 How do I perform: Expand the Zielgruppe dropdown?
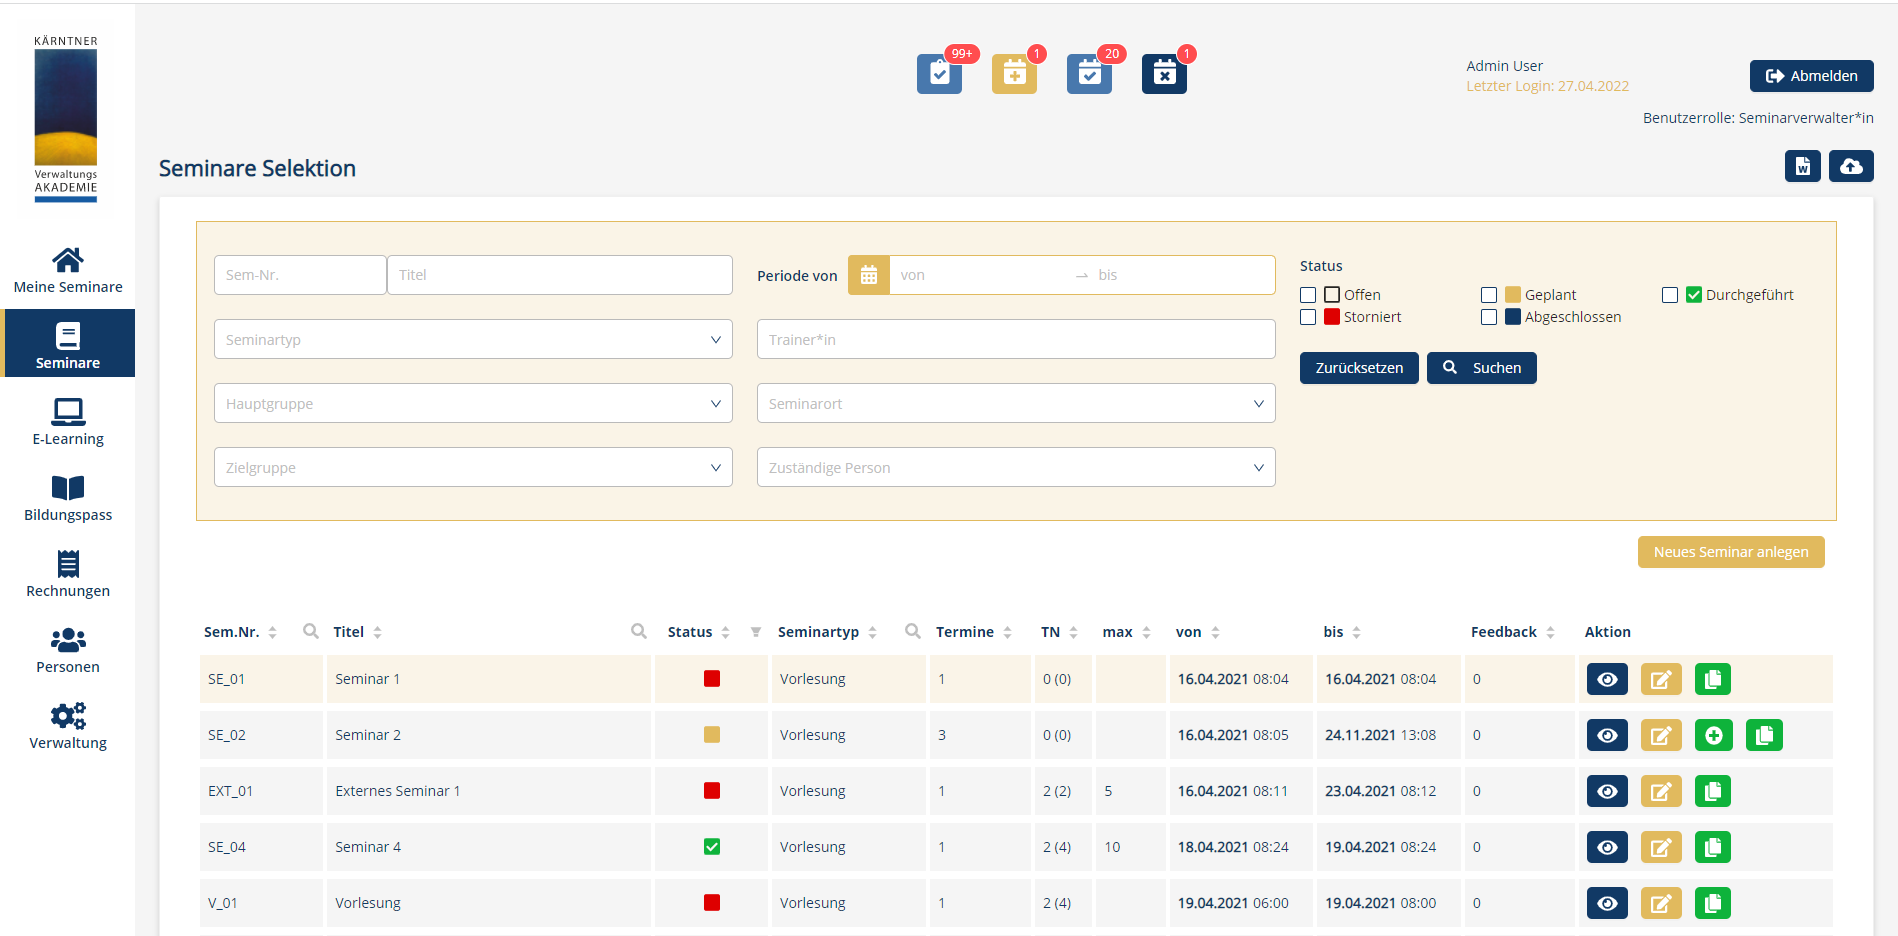point(473,467)
